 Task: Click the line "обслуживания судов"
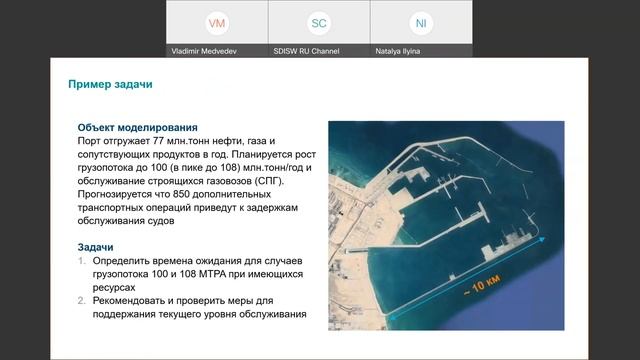(126, 221)
